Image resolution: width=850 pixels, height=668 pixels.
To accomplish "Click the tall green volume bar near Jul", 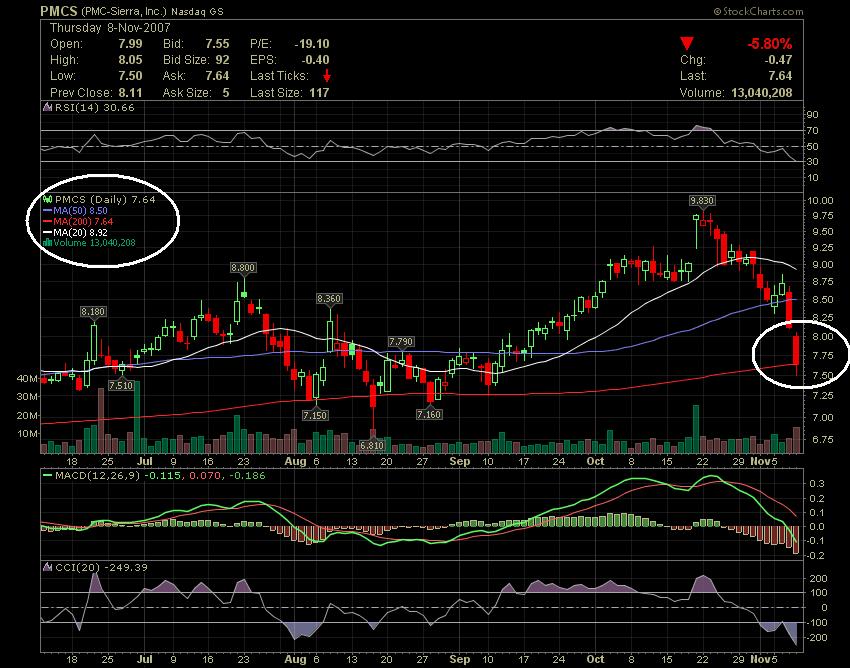I will [x=137, y=417].
